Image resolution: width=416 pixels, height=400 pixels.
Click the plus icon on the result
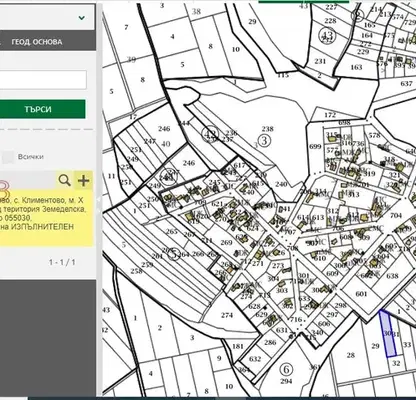click(x=83, y=180)
